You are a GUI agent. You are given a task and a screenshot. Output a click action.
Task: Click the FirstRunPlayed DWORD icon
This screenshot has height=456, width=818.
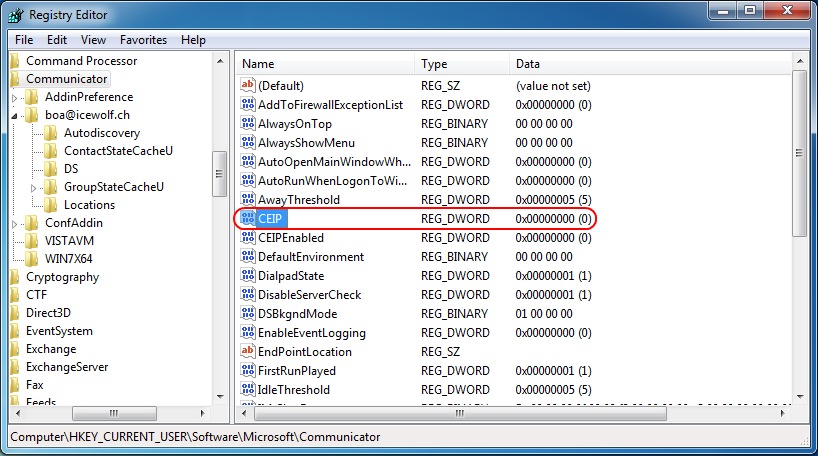click(x=248, y=371)
